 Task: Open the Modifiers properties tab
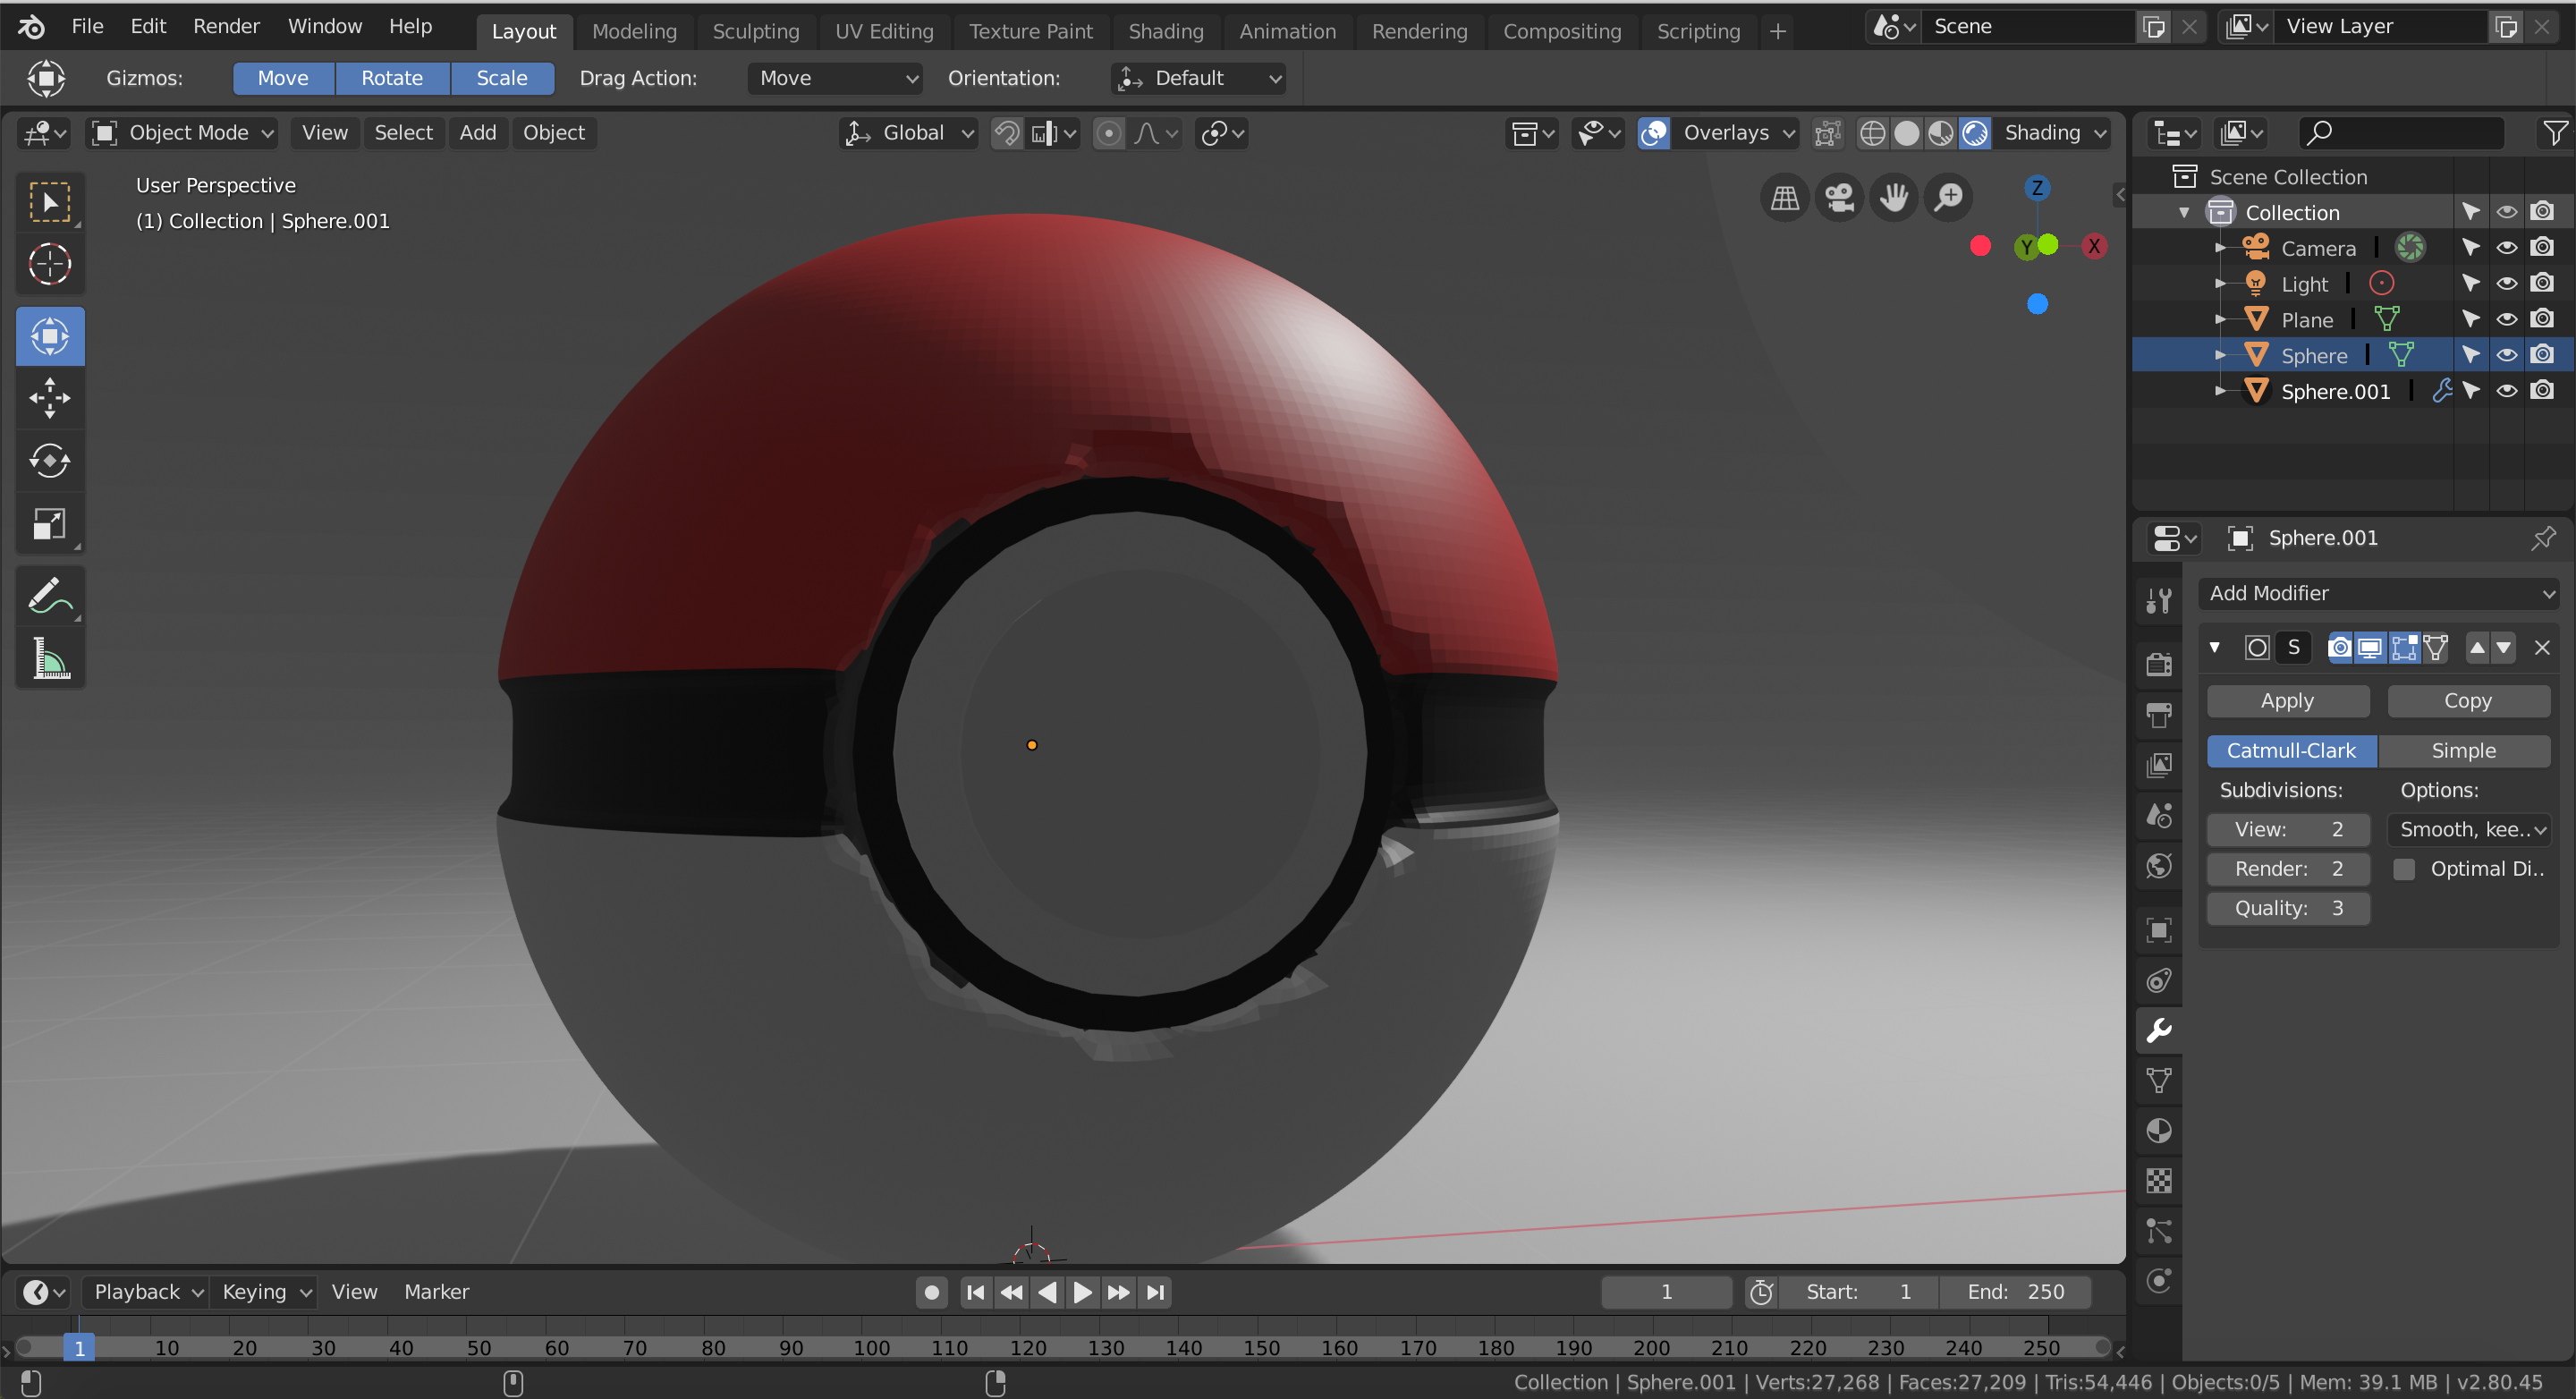click(2159, 1030)
